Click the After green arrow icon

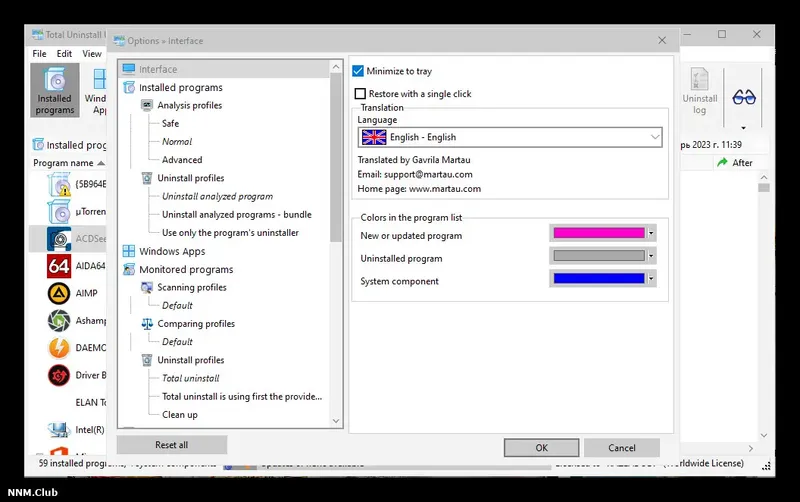coord(722,162)
